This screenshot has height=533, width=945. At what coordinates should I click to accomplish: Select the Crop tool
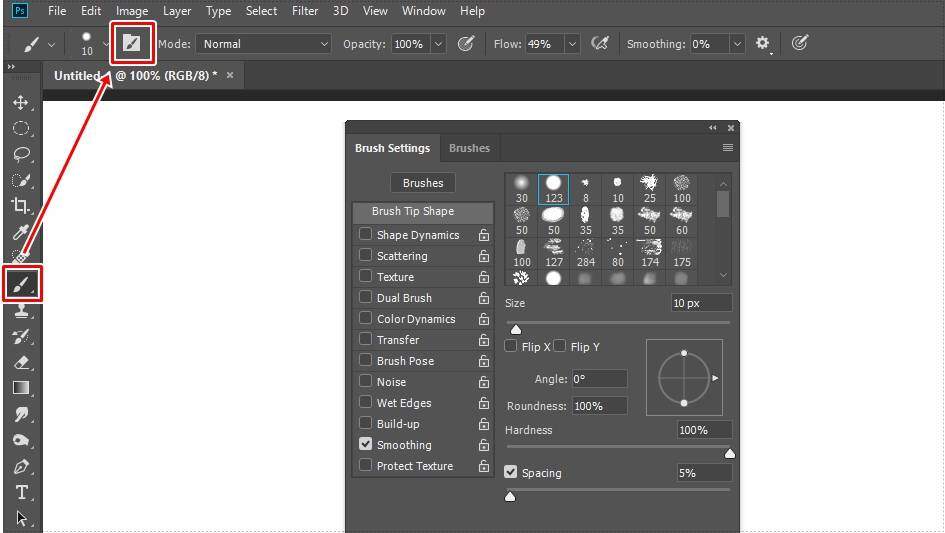21,206
